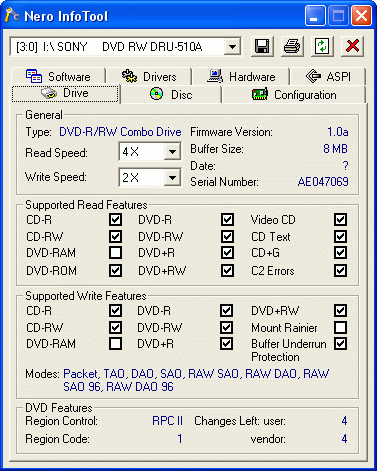This screenshot has height=471, width=377.
Task: Open the Disc tab
Action: [x=171, y=95]
